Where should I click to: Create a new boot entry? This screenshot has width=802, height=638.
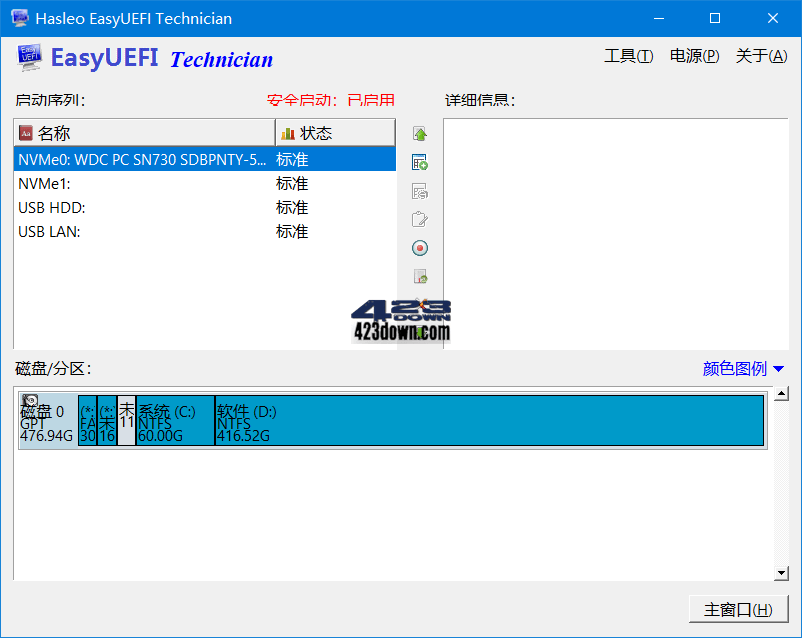(x=420, y=161)
